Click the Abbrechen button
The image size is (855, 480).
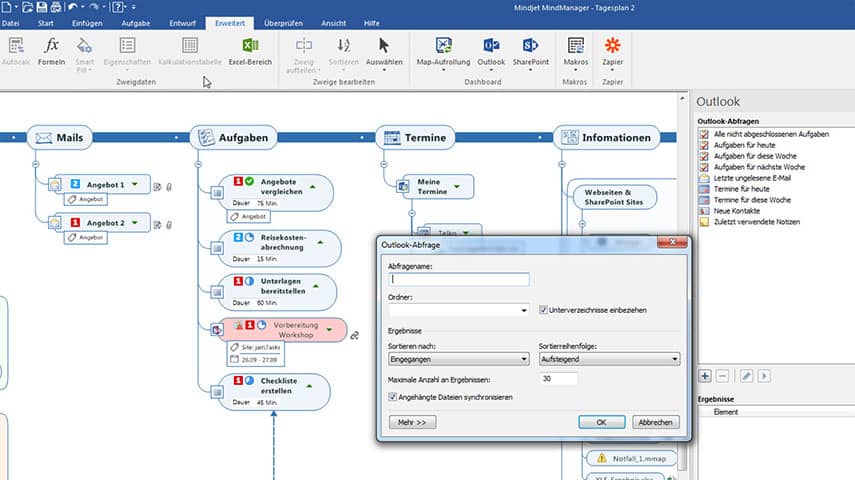click(655, 422)
